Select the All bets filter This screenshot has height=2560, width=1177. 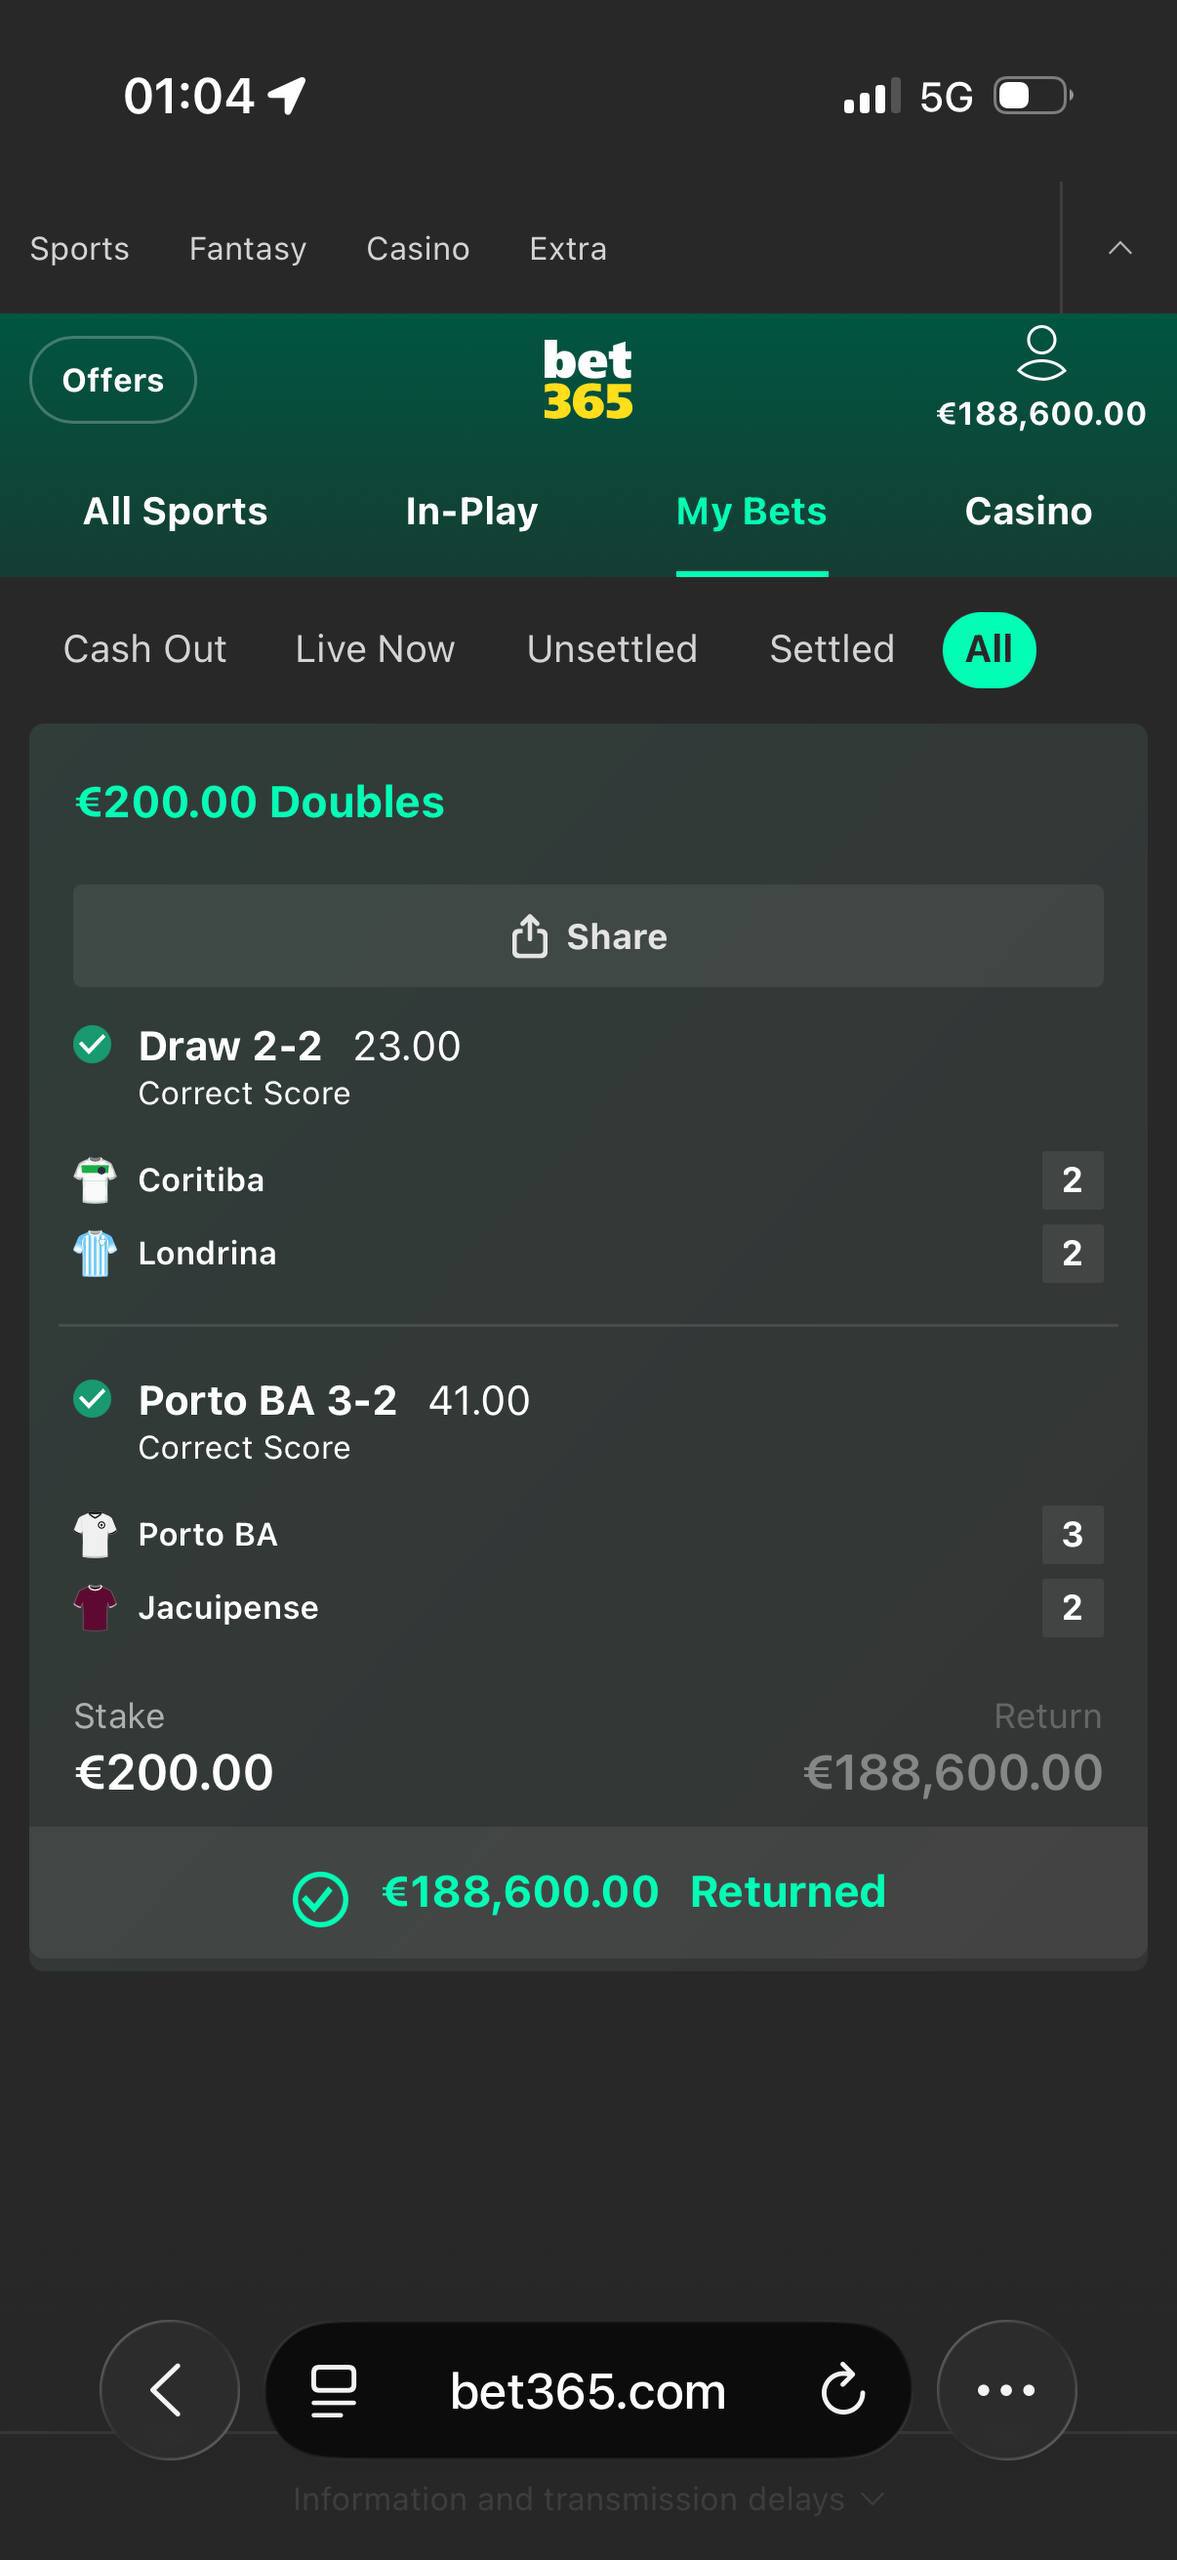(x=988, y=650)
